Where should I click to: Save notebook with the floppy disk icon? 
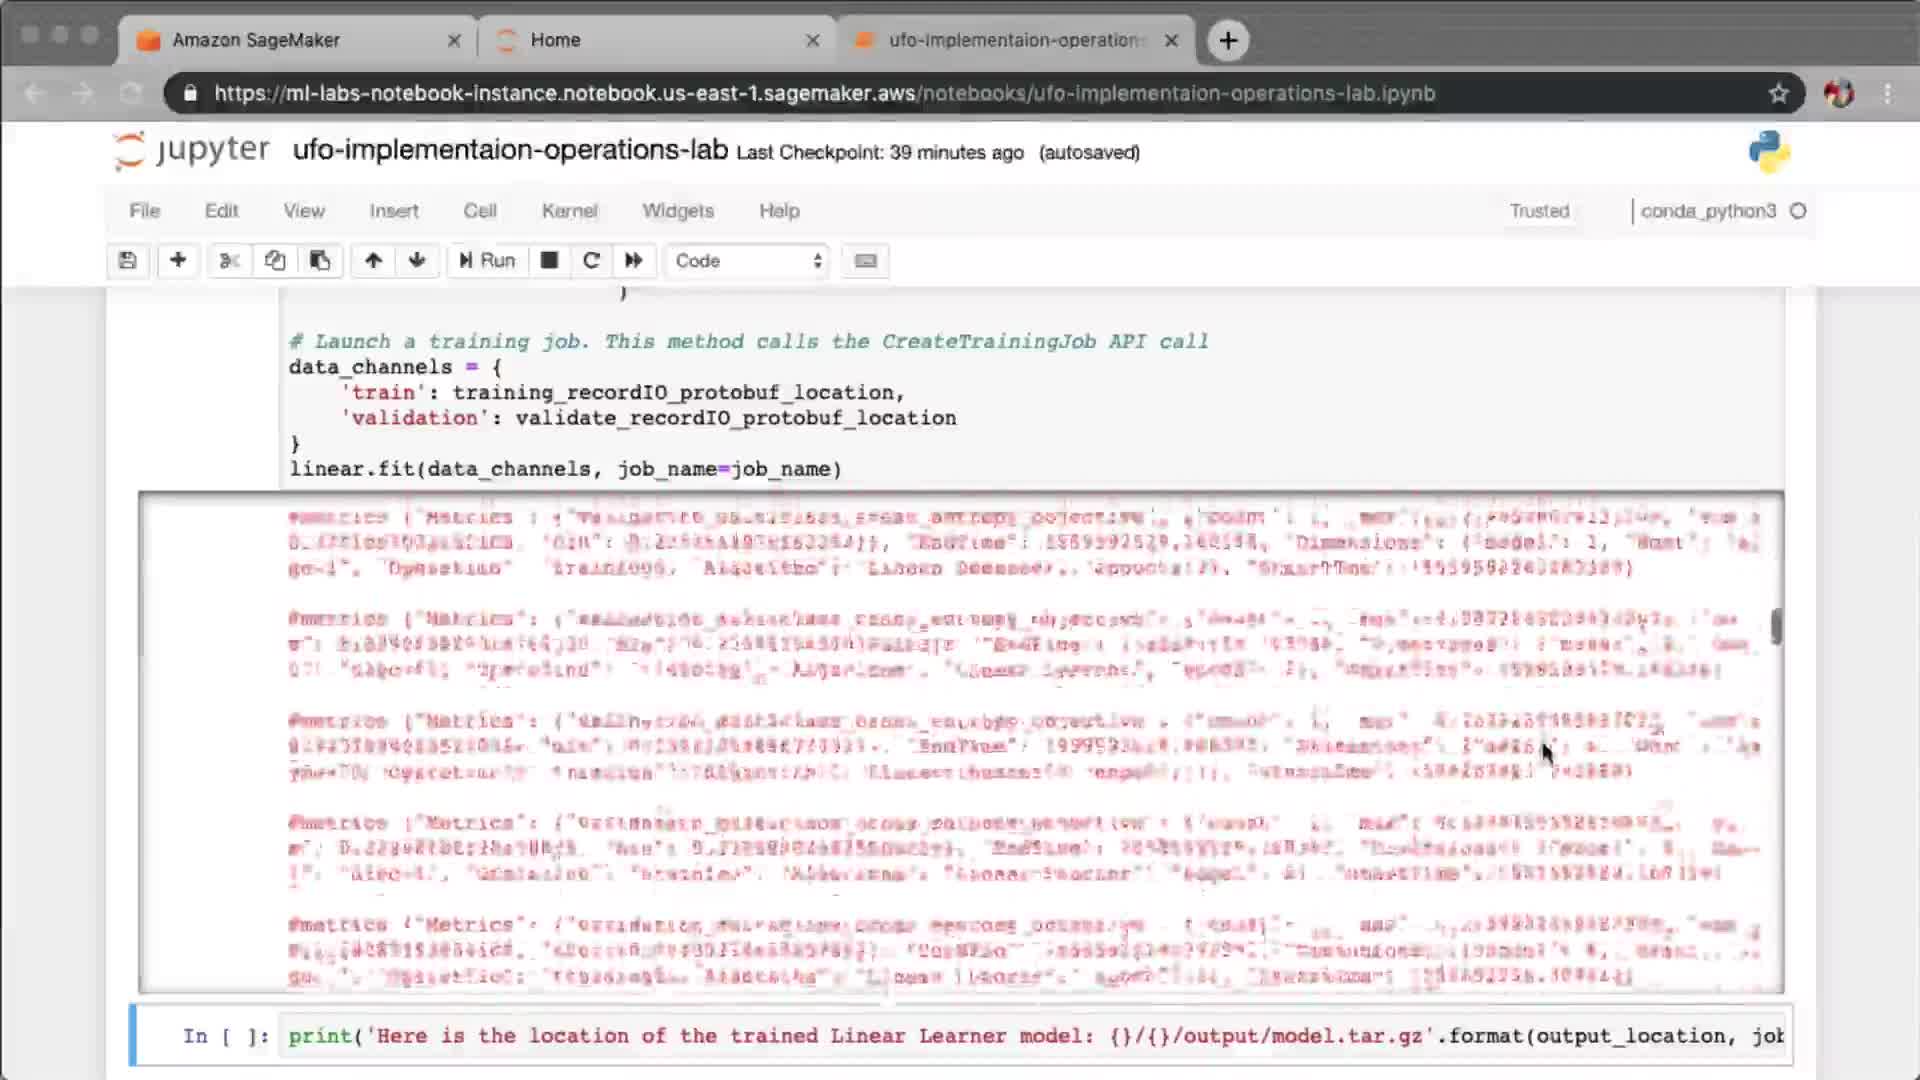pos(127,261)
